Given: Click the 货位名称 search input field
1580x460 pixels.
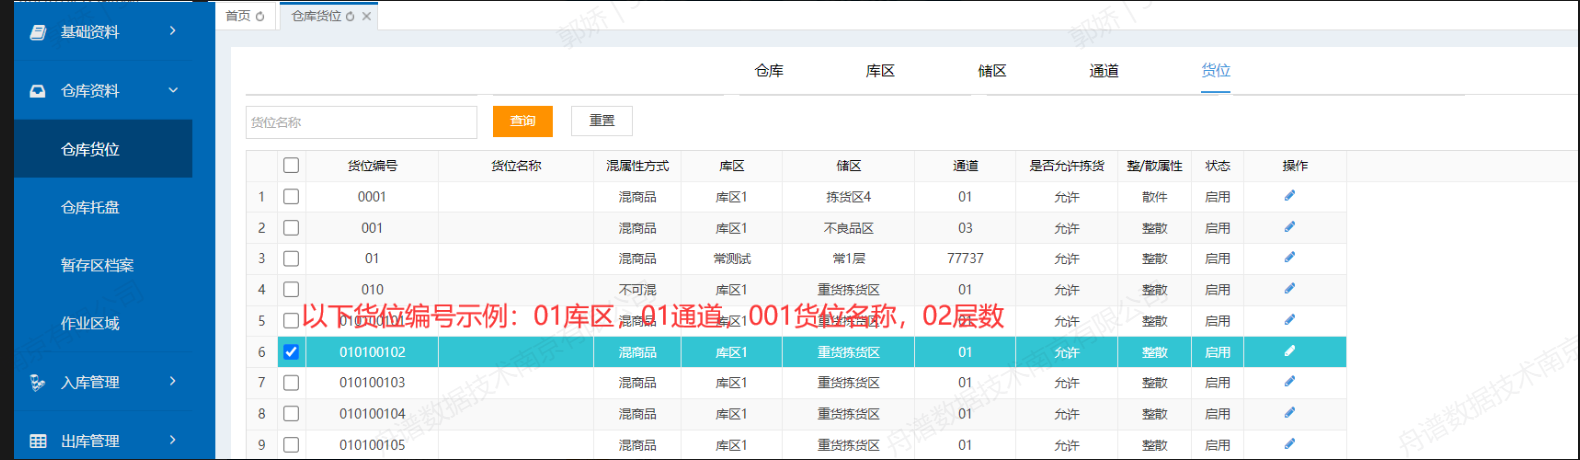Looking at the screenshot, I should click(361, 122).
